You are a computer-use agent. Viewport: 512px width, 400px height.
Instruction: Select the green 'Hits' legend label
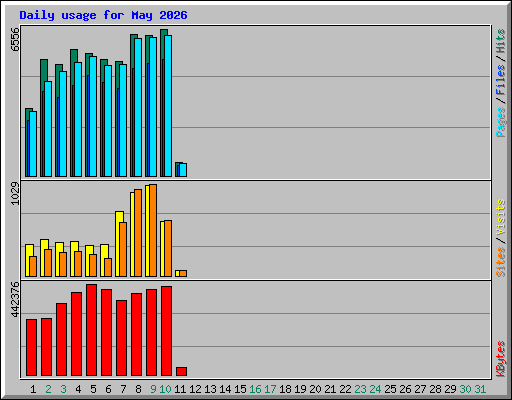(x=501, y=41)
